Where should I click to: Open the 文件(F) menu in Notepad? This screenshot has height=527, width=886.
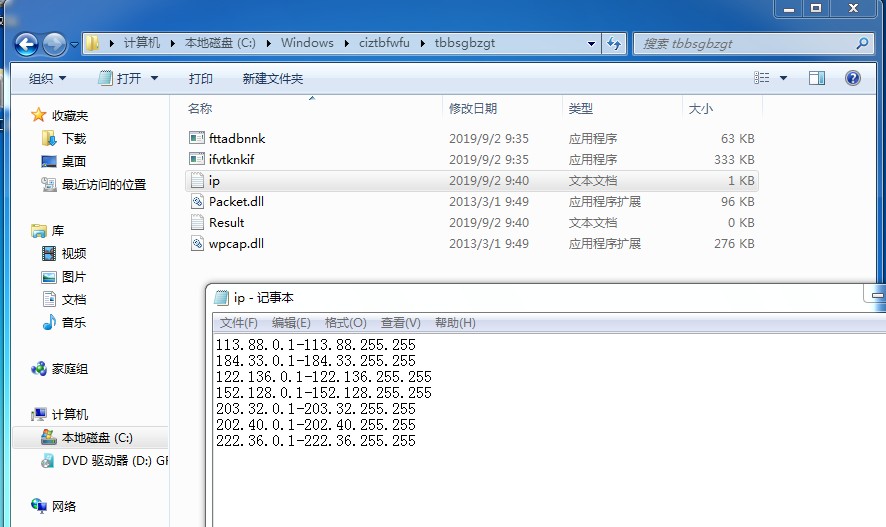click(238, 323)
